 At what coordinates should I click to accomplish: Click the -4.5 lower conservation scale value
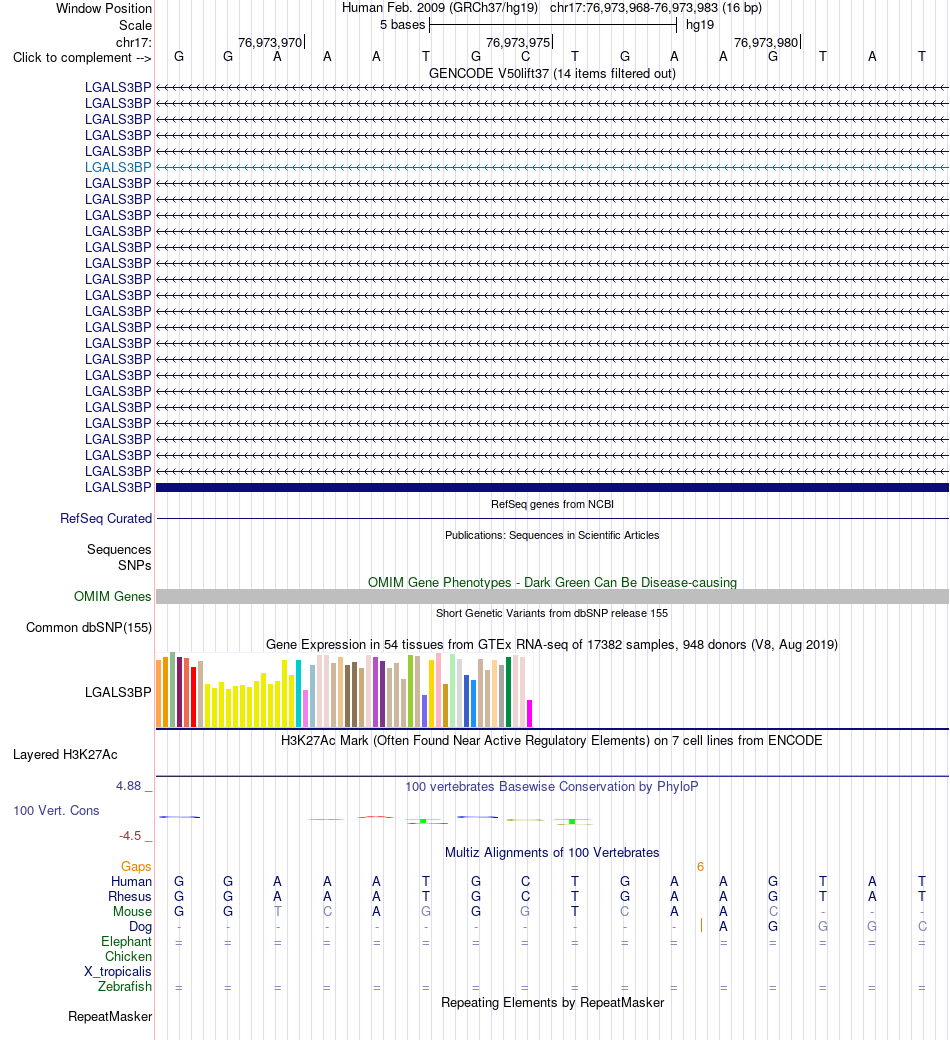pos(130,836)
